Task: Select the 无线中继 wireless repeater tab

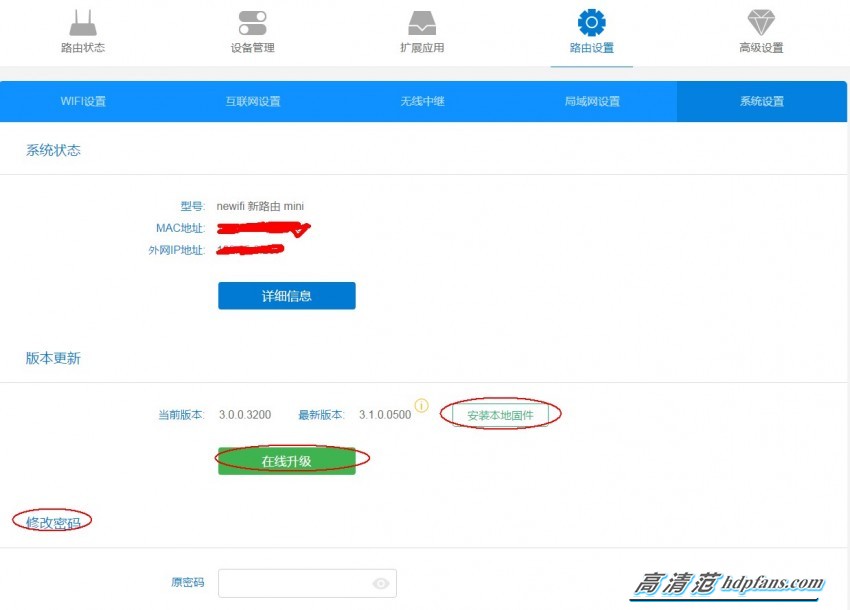Action: (x=422, y=100)
